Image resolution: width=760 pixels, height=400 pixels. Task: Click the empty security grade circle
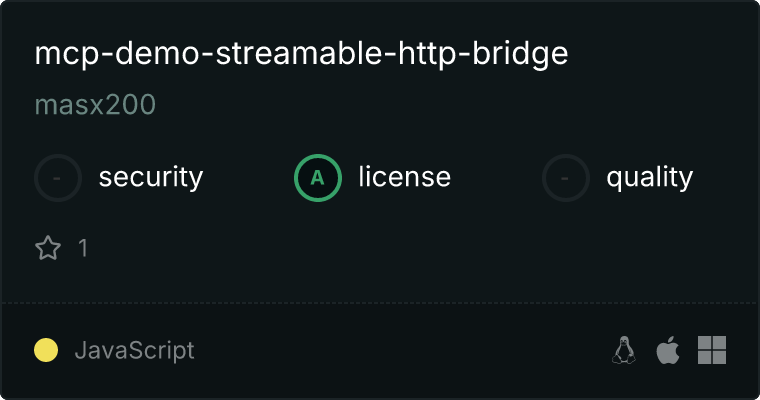(x=58, y=178)
